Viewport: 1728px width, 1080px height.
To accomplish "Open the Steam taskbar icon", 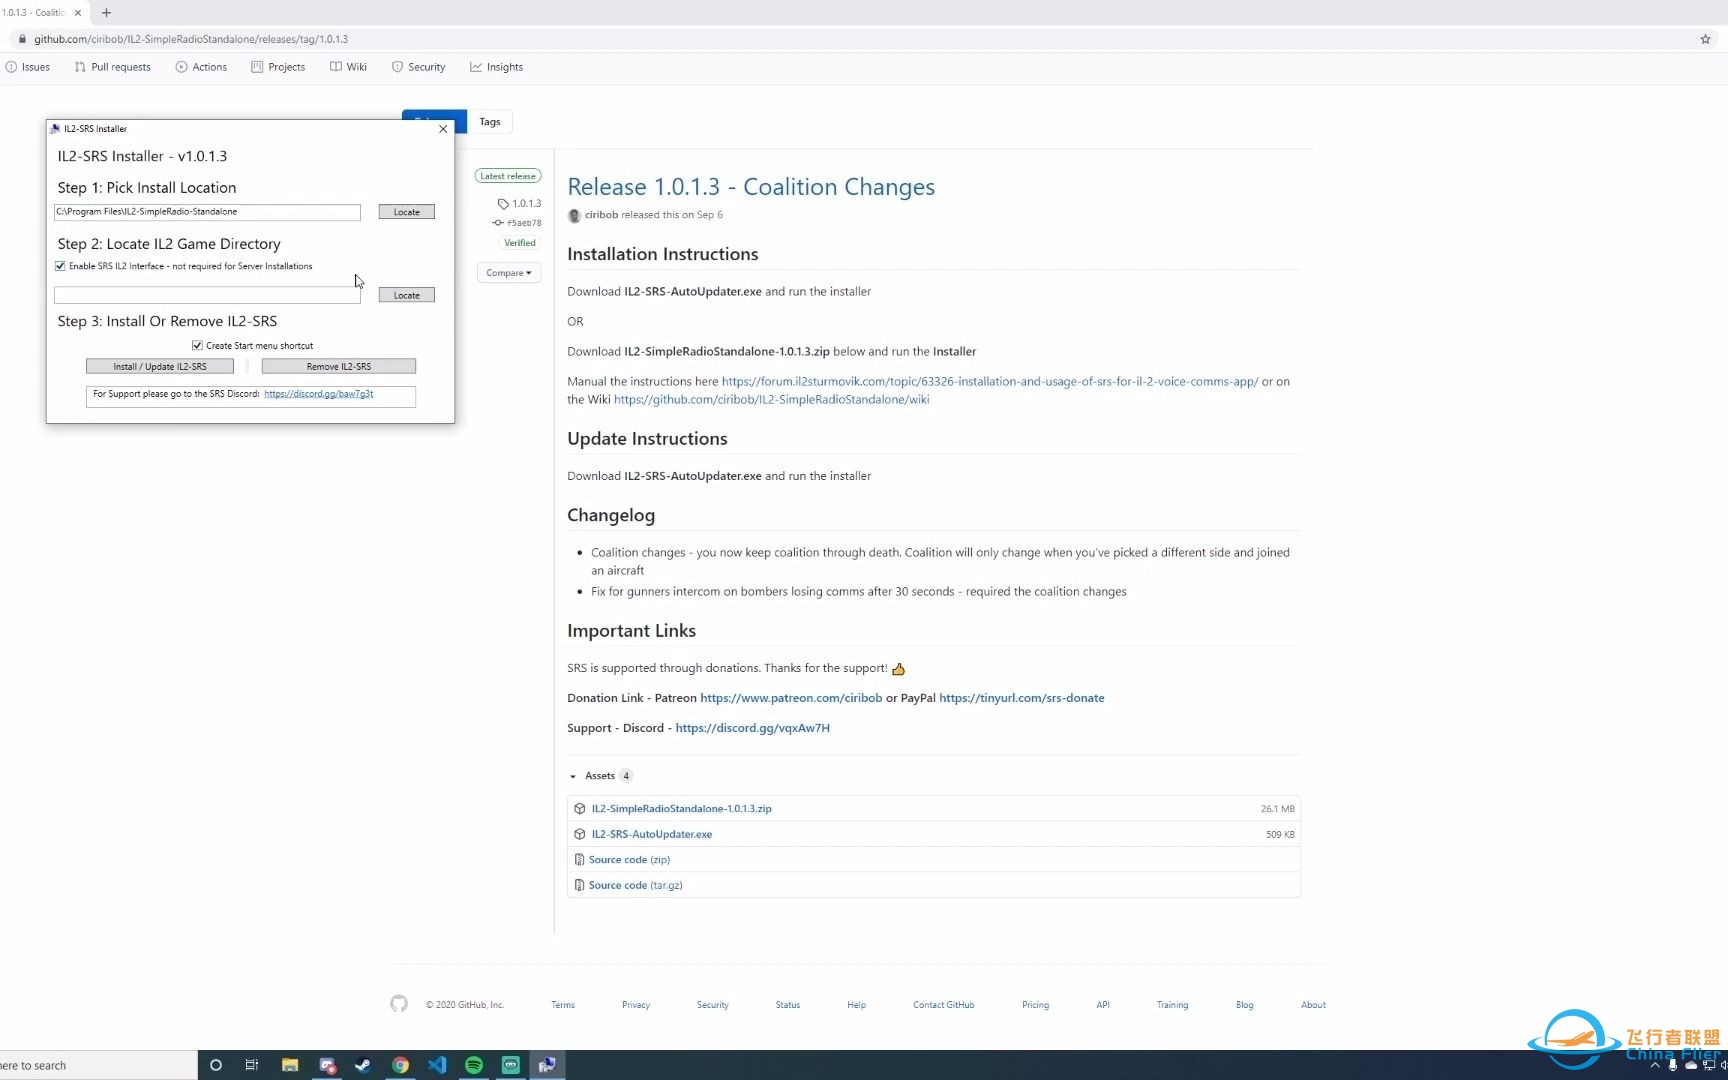I will click(x=363, y=1065).
